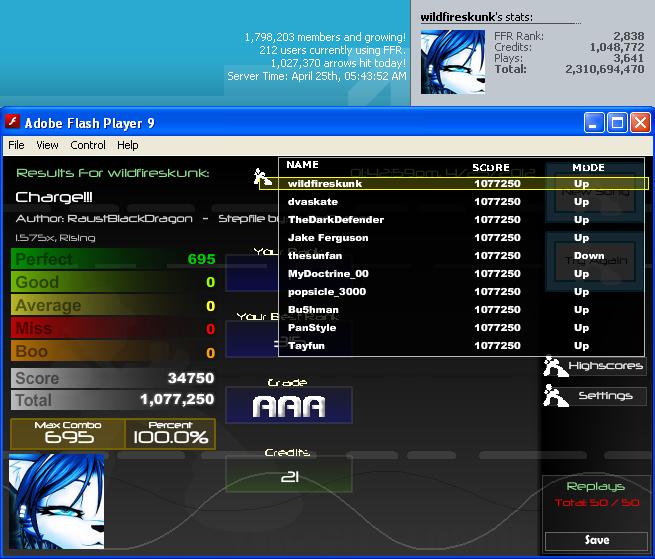
Task: Minimize the Adobe Flash Player window
Action: coord(594,123)
